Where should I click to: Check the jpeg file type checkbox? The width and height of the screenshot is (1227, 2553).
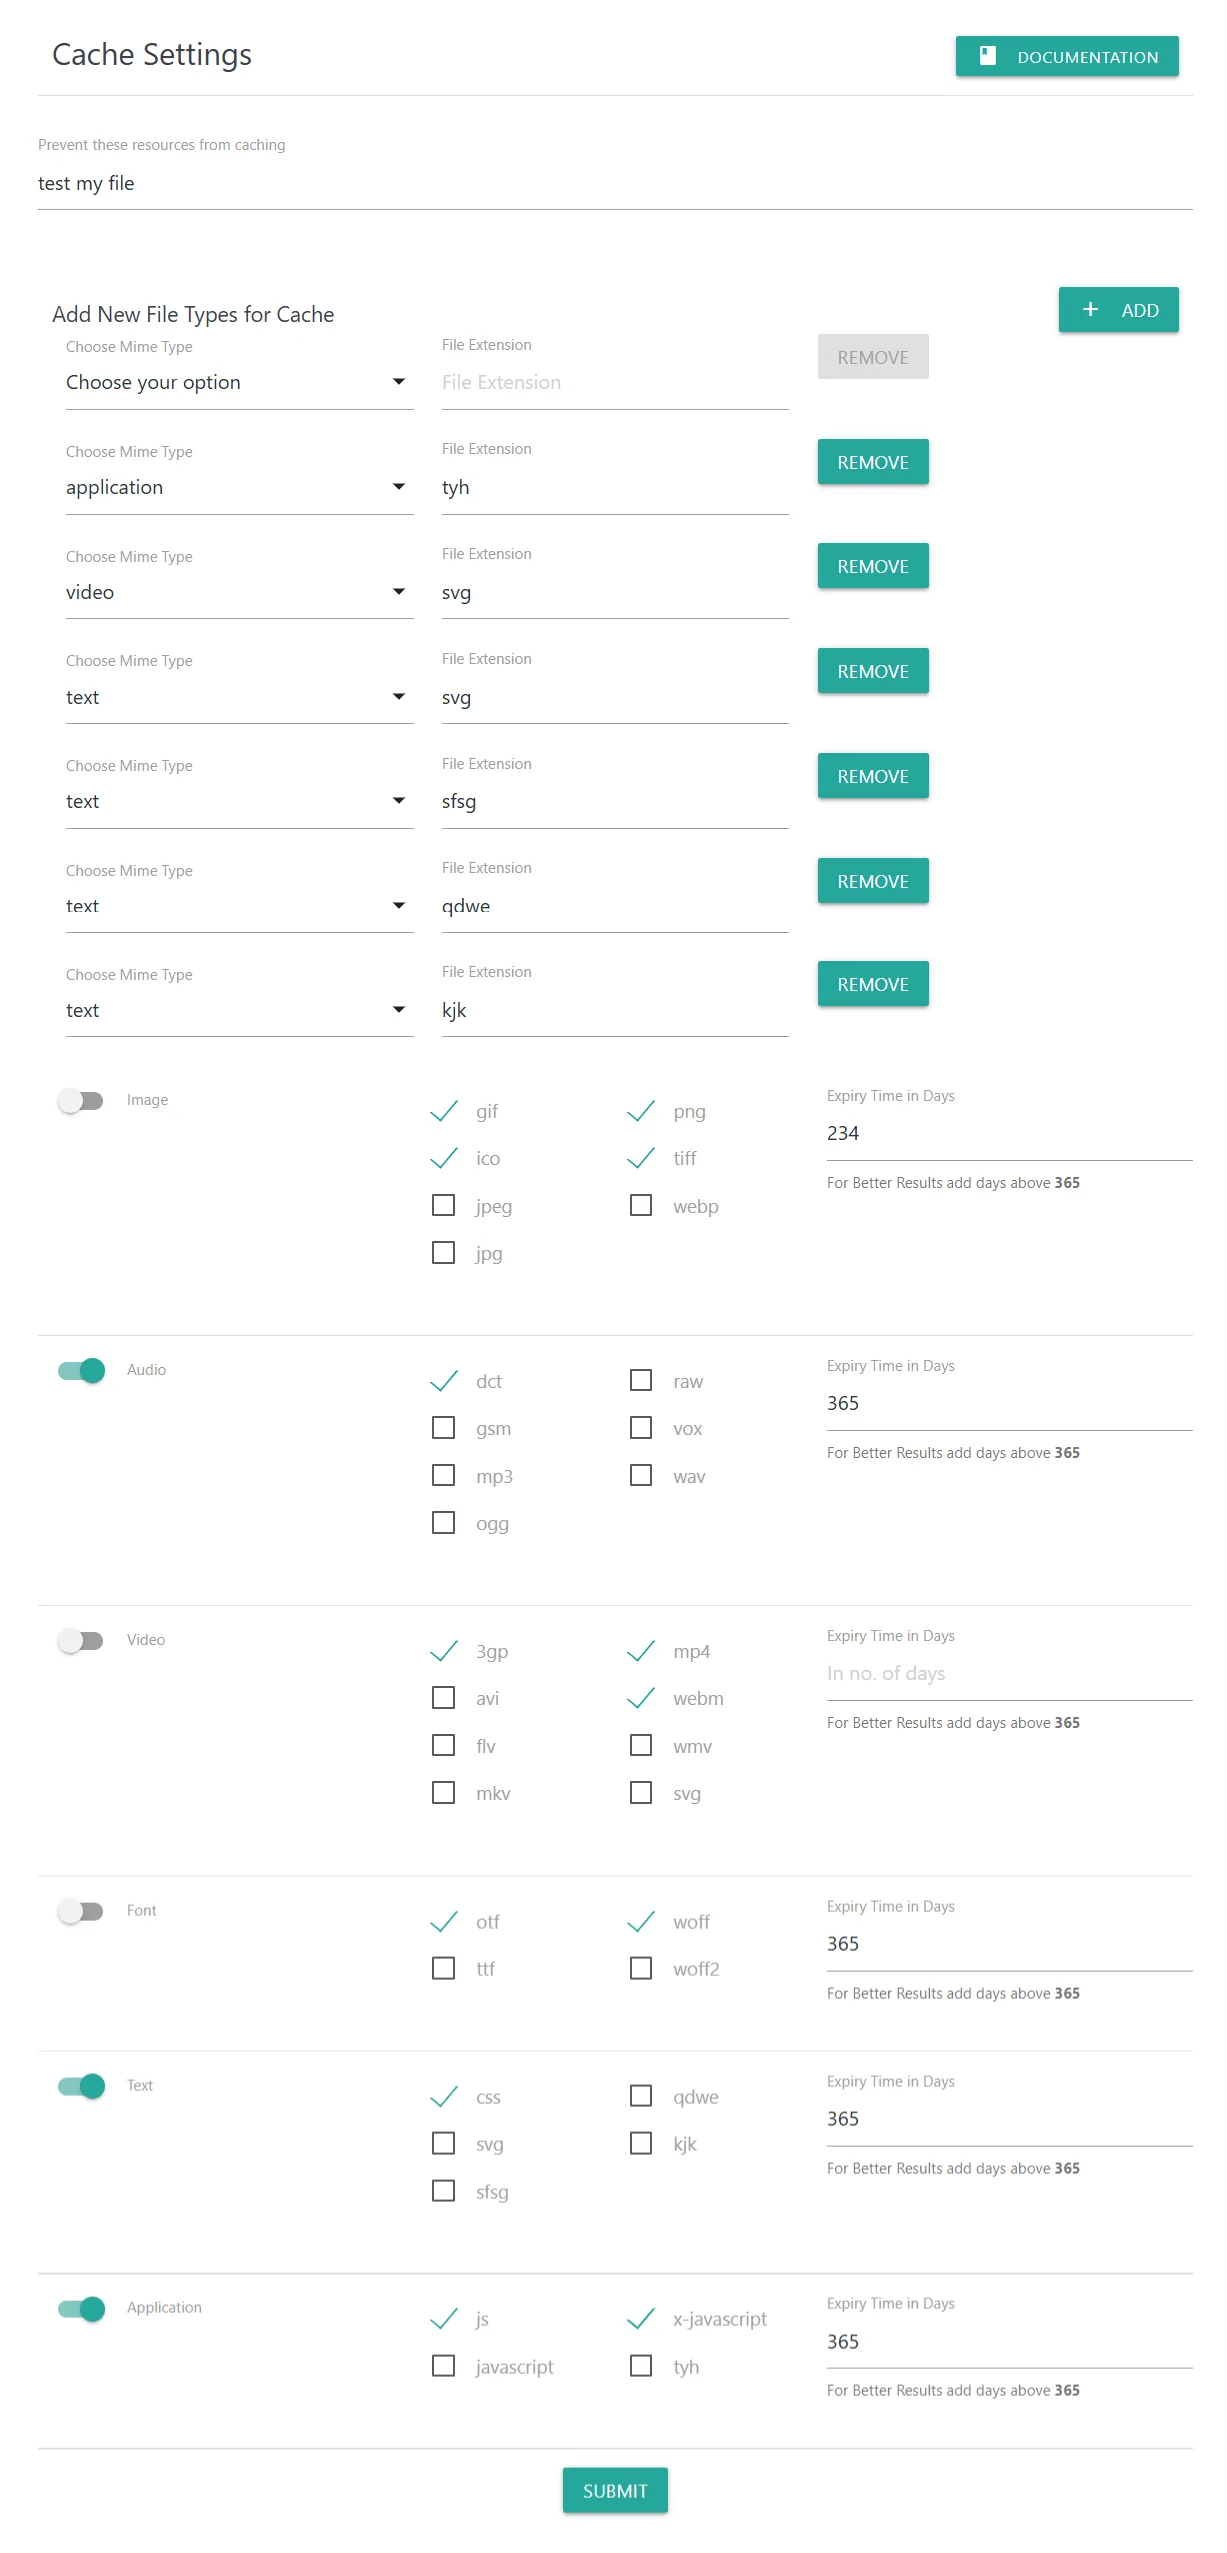pos(443,1205)
